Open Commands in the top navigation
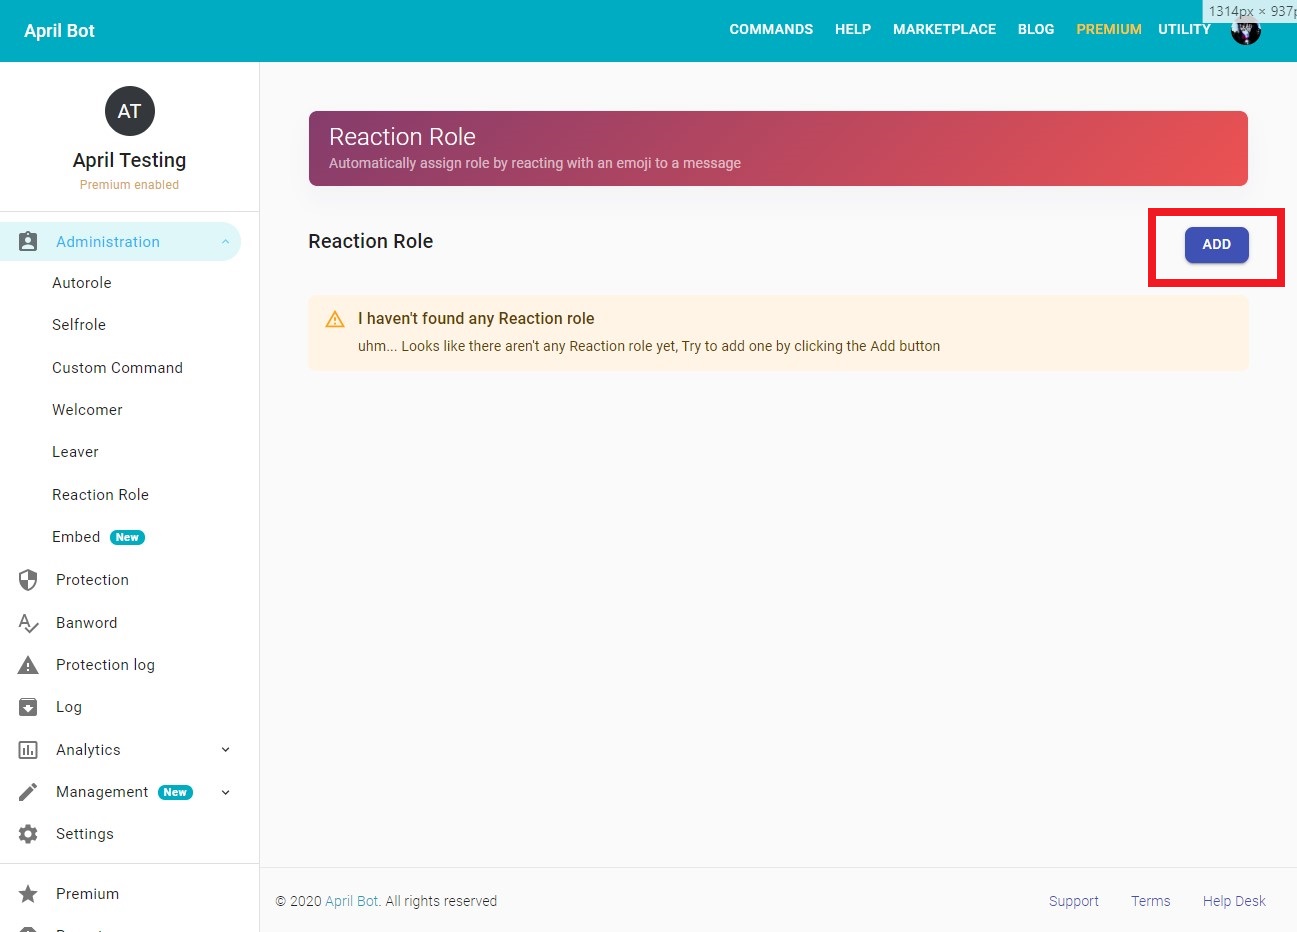Screen dimensions: 1297x932 (771, 30)
